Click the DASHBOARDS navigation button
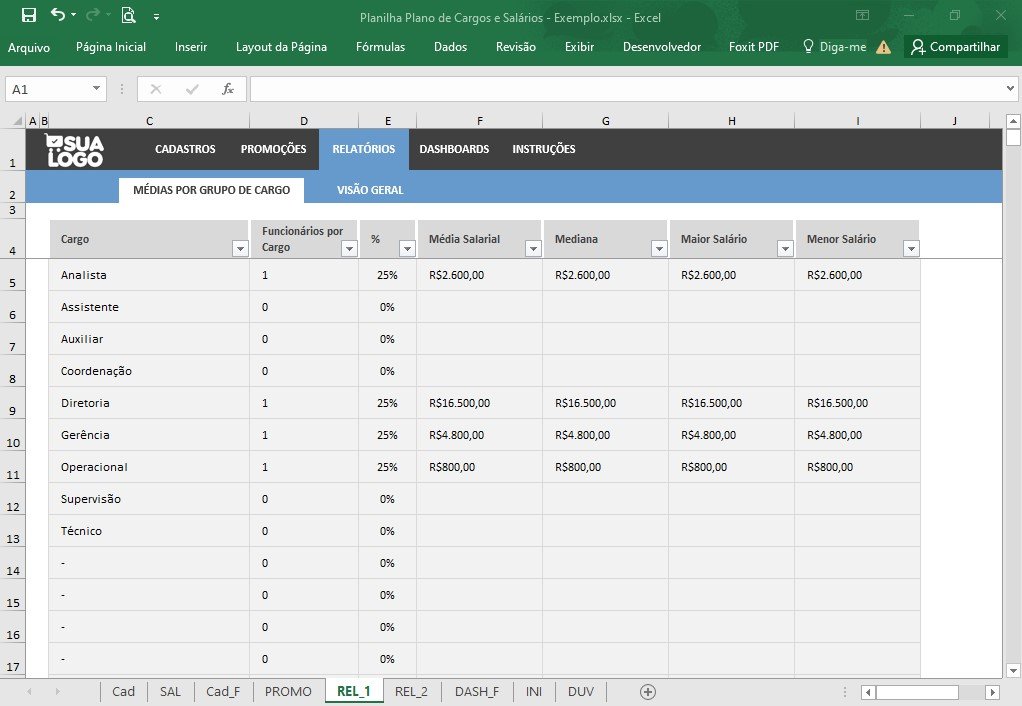 pyautogui.click(x=454, y=149)
